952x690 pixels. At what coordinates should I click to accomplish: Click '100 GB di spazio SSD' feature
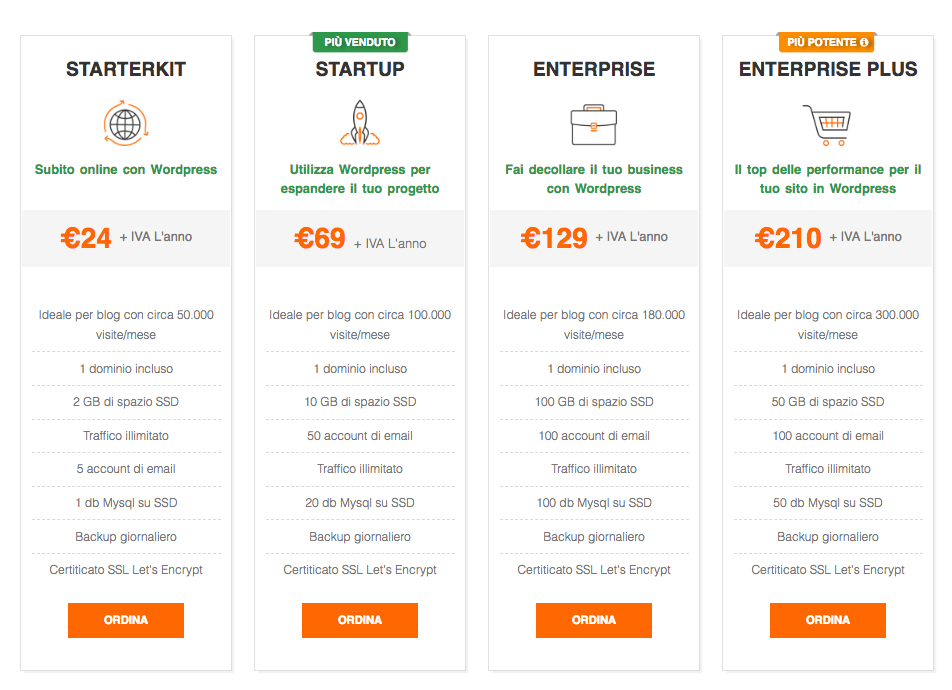(x=594, y=402)
